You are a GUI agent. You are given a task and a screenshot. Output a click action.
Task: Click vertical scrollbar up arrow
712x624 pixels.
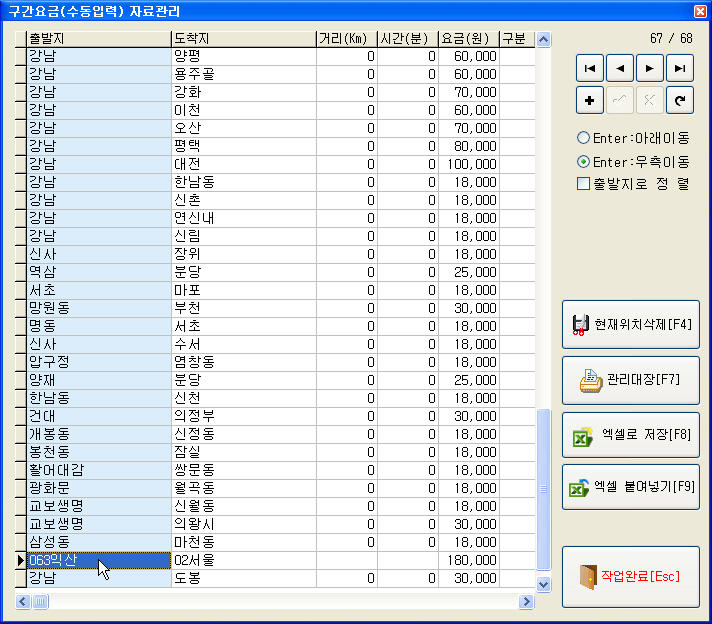pos(543,40)
